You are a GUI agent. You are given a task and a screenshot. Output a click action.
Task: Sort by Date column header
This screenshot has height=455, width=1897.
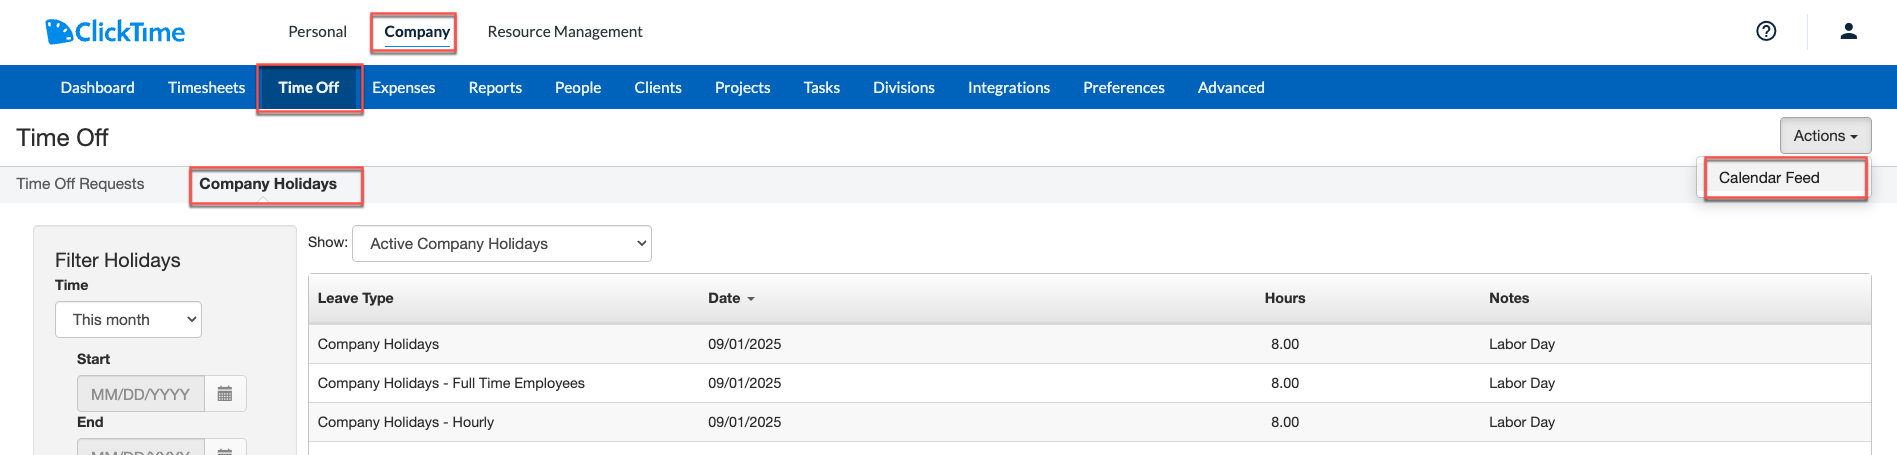(x=724, y=298)
